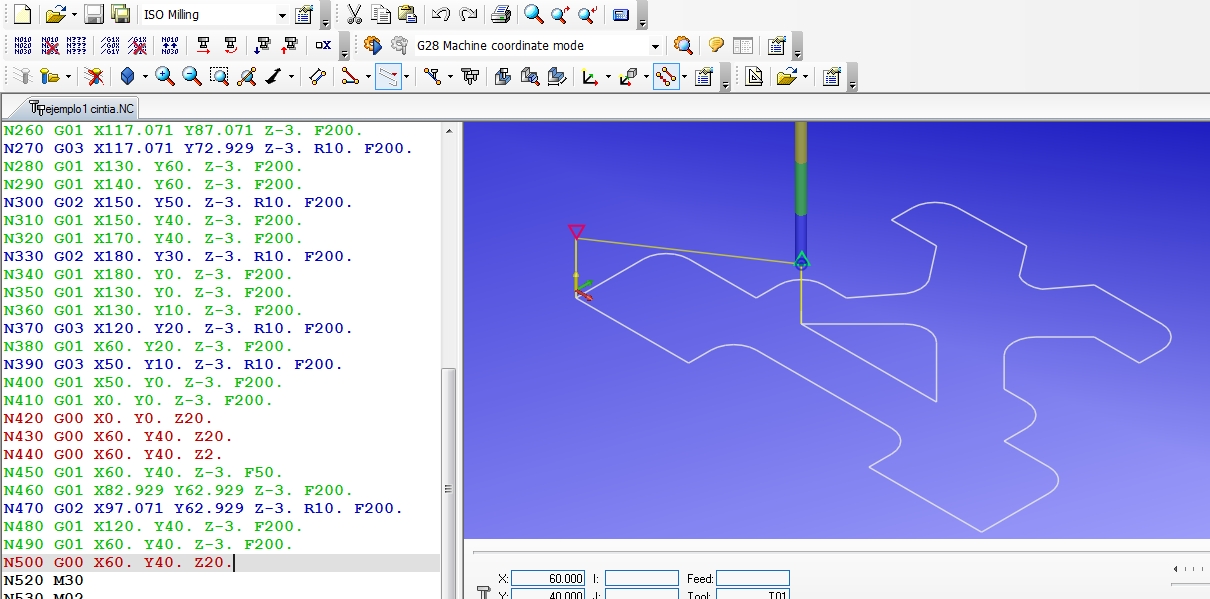Expand the dropdown arrow beside the blue cube

(146, 76)
